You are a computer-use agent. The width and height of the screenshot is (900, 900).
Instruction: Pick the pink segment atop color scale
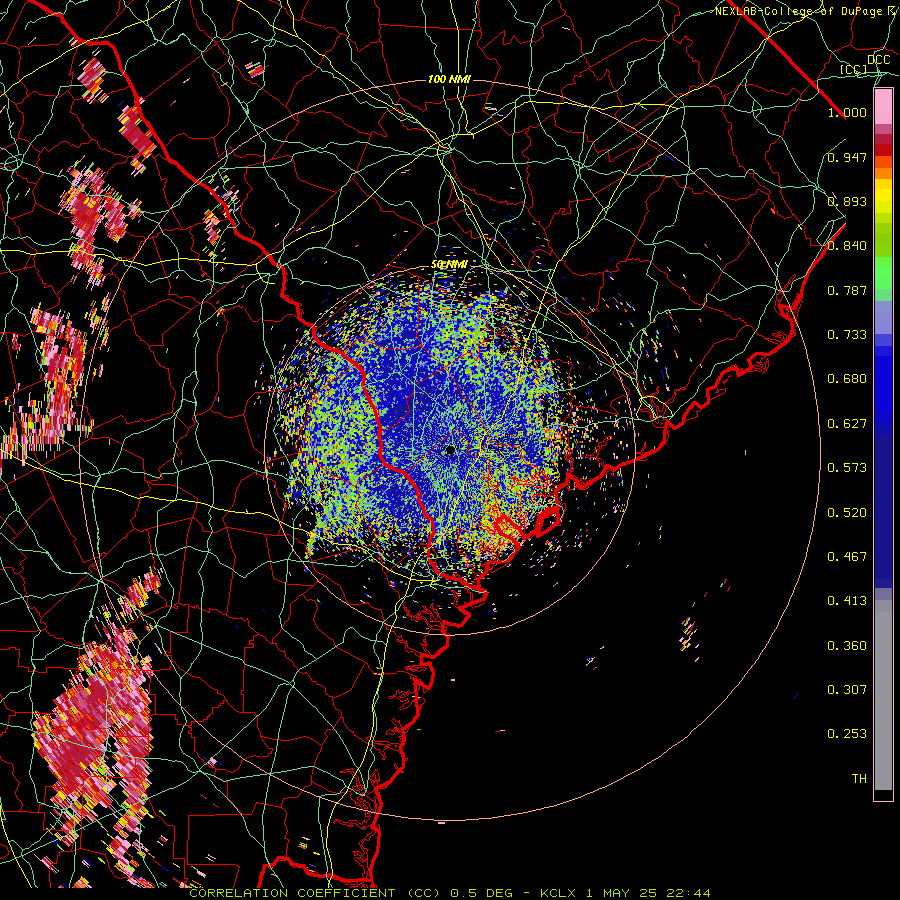883,107
